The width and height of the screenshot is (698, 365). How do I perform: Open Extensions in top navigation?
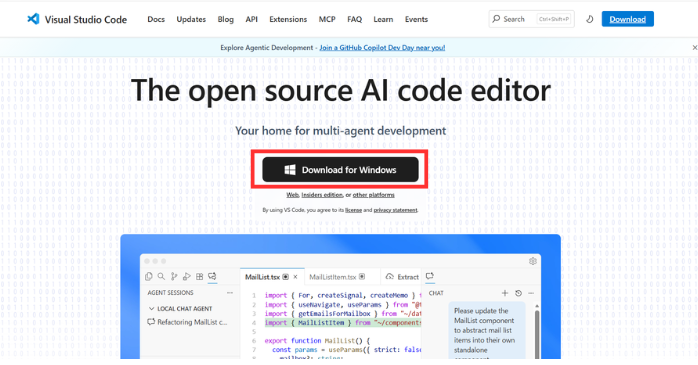[288, 19]
